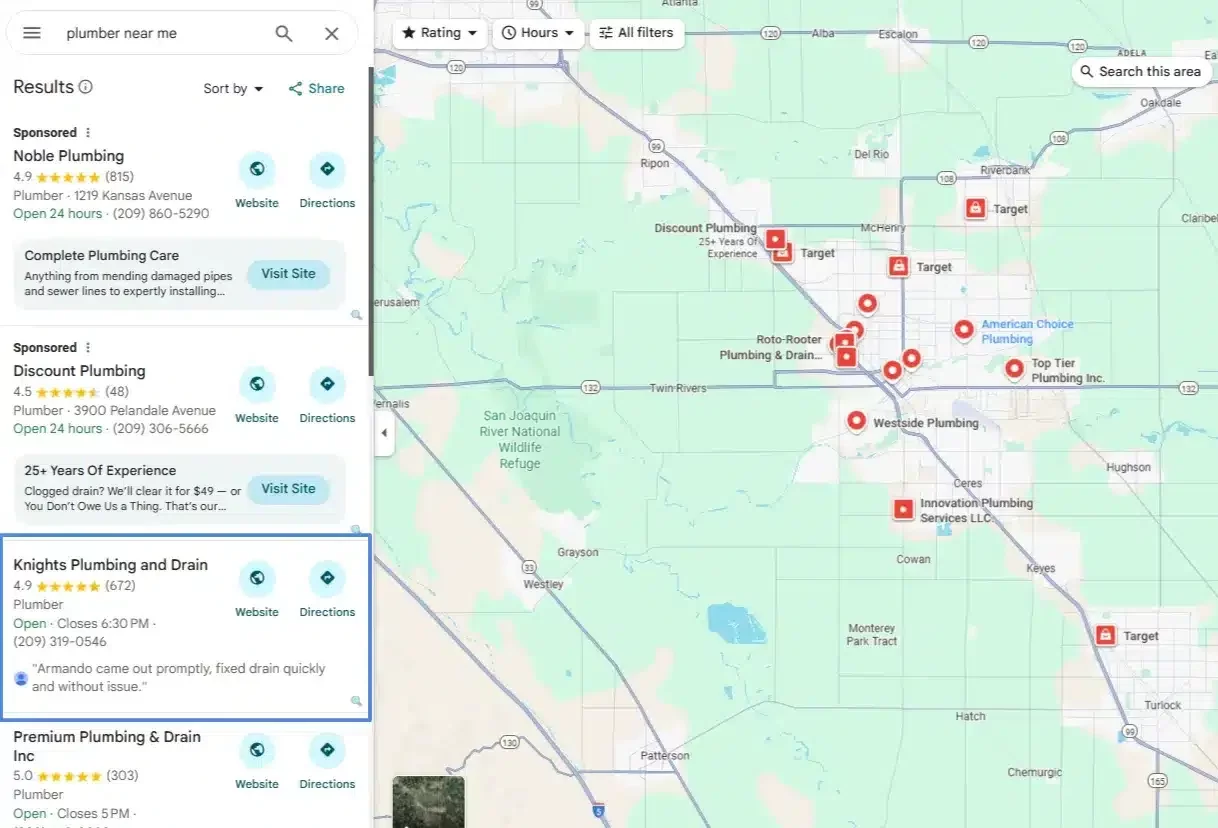Click the Results info icon
This screenshot has height=828, width=1218.
pos(86,87)
